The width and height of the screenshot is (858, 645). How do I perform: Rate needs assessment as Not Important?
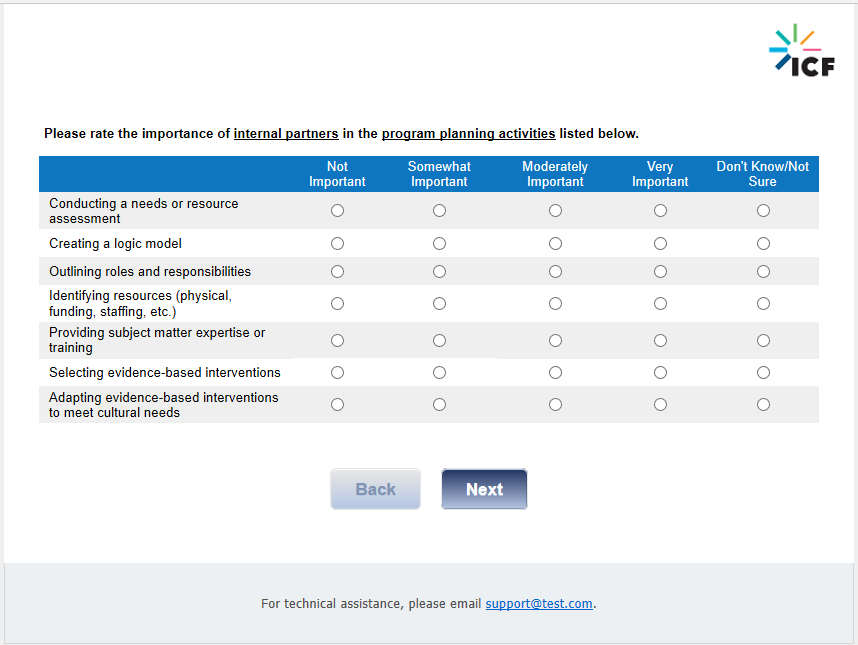(337, 211)
